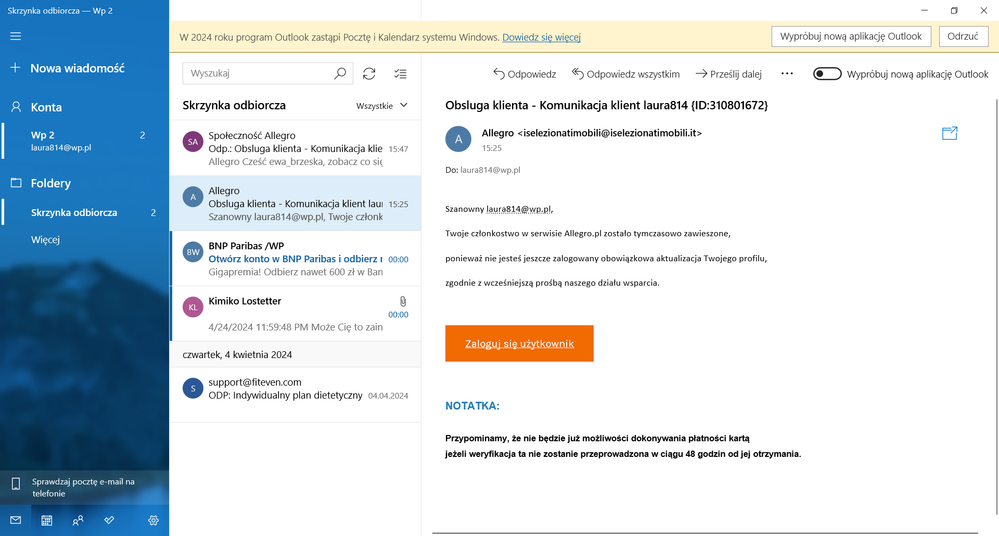Click the SA avatar for Społeczność Allegro

[193, 141]
